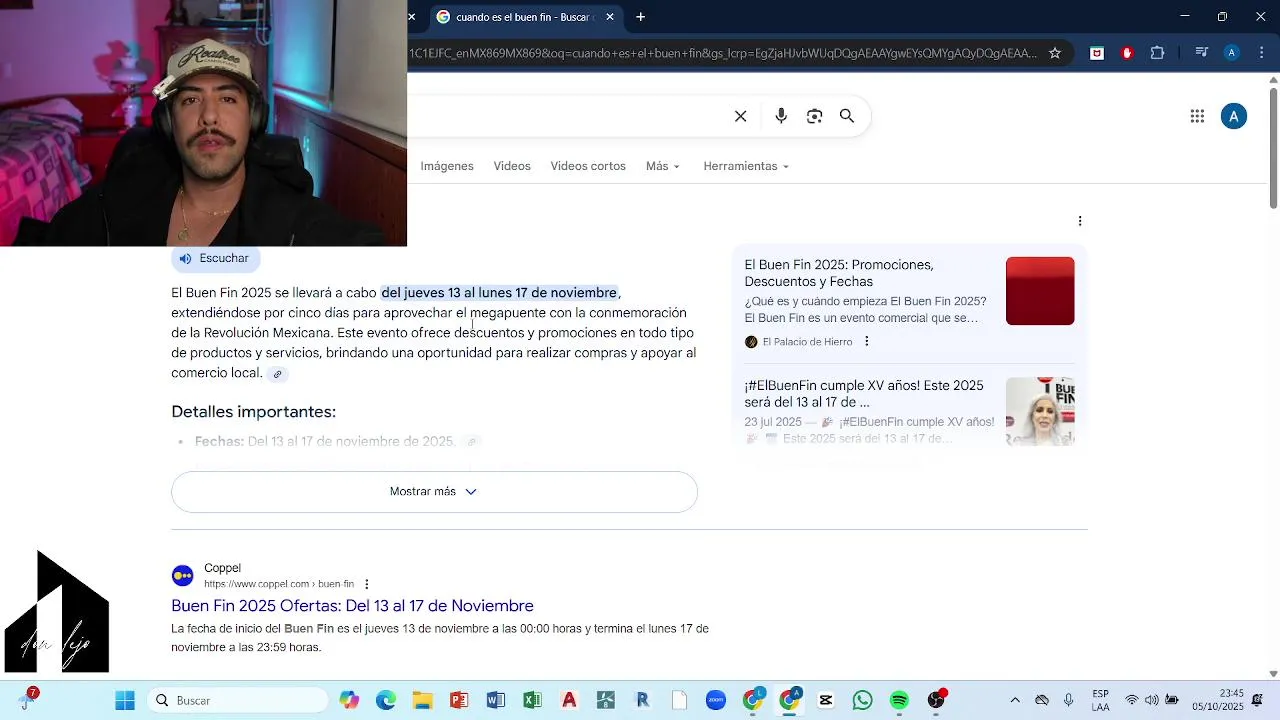1280x720 pixels.
Task: Open the network Wi-Fi tray icon
Action: point(1132,700)
